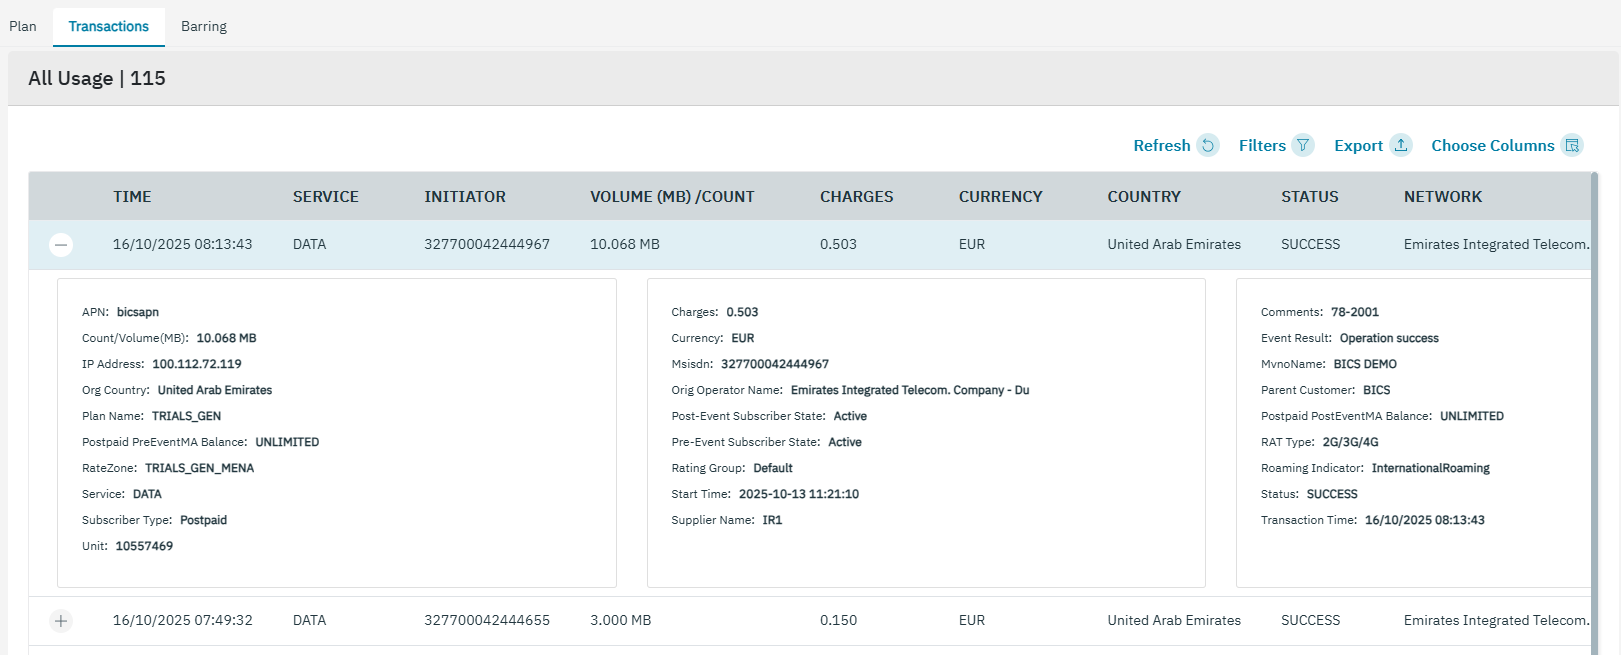Click the Export upload icon
This screenshot has width=1621, height=655.
pyautogui.click(x=1401, y=146)
